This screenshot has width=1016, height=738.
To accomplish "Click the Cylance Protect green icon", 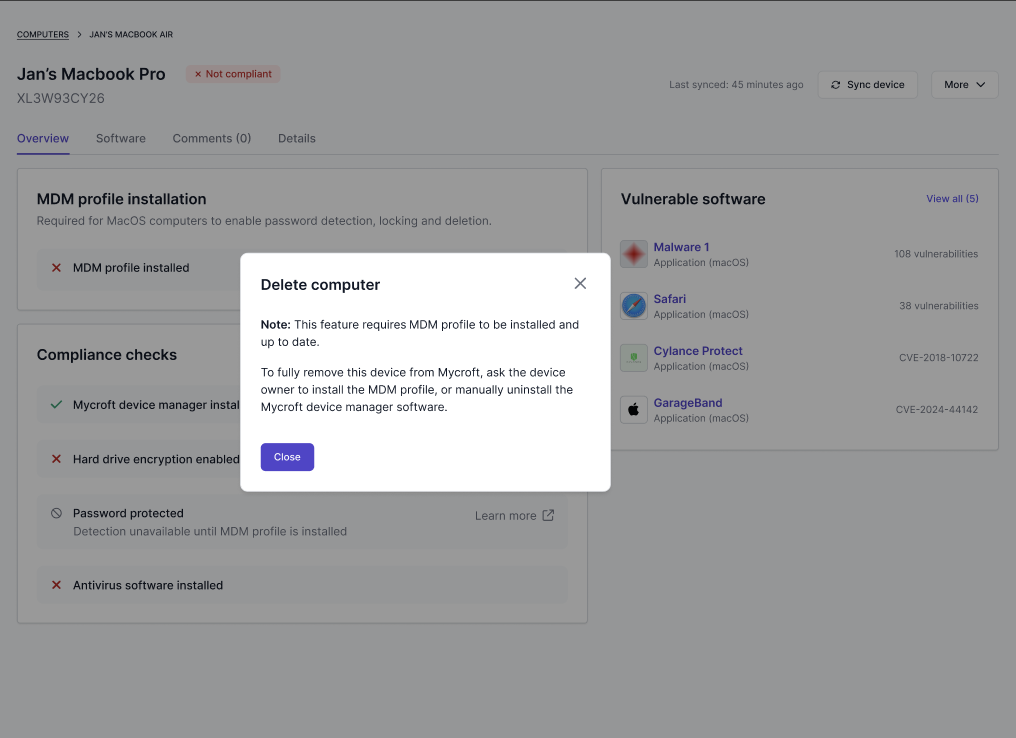I will [x=634, y=358].
